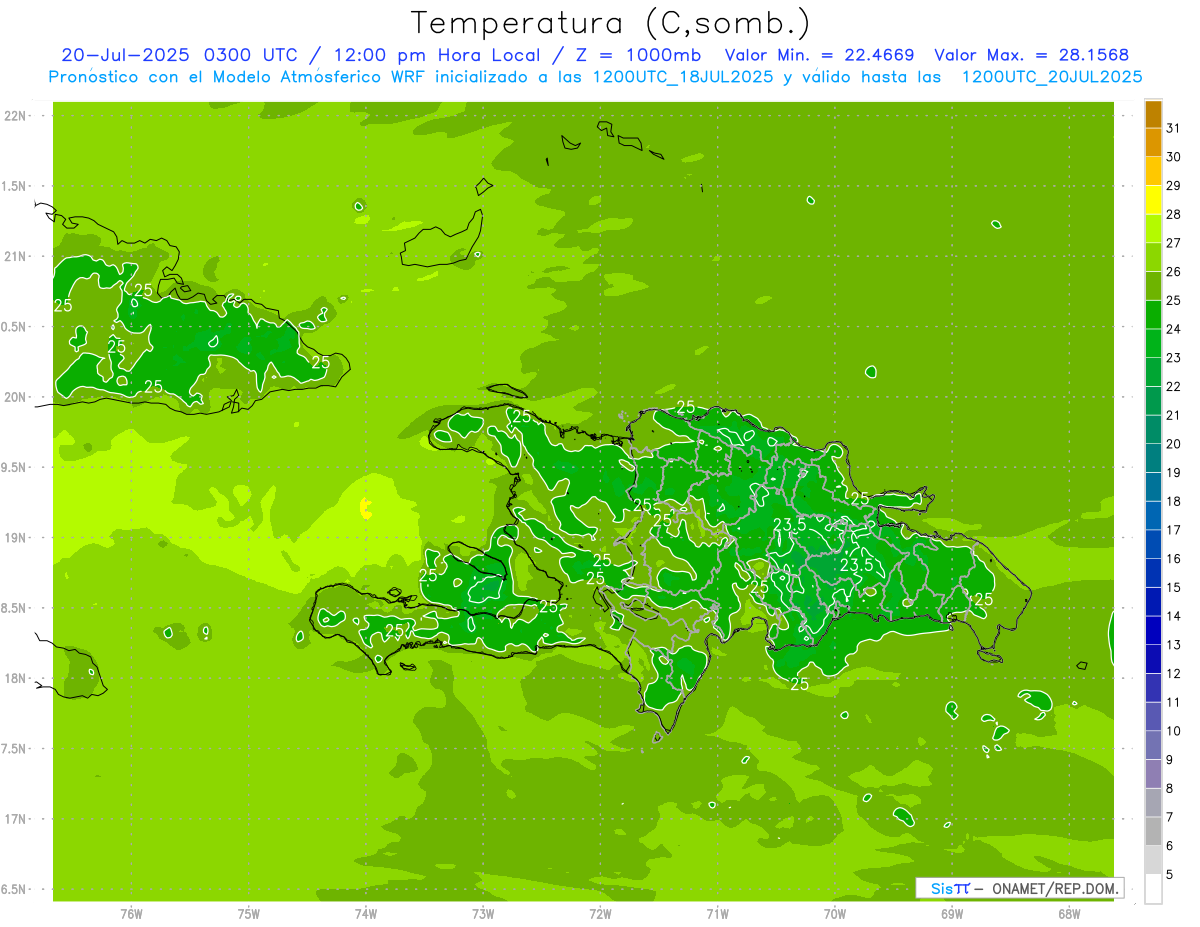Image resolution: width=1200 pixels, height=927 pixels.
Task: Click the "72W" longitude label
Action: [x=600, y=914]
